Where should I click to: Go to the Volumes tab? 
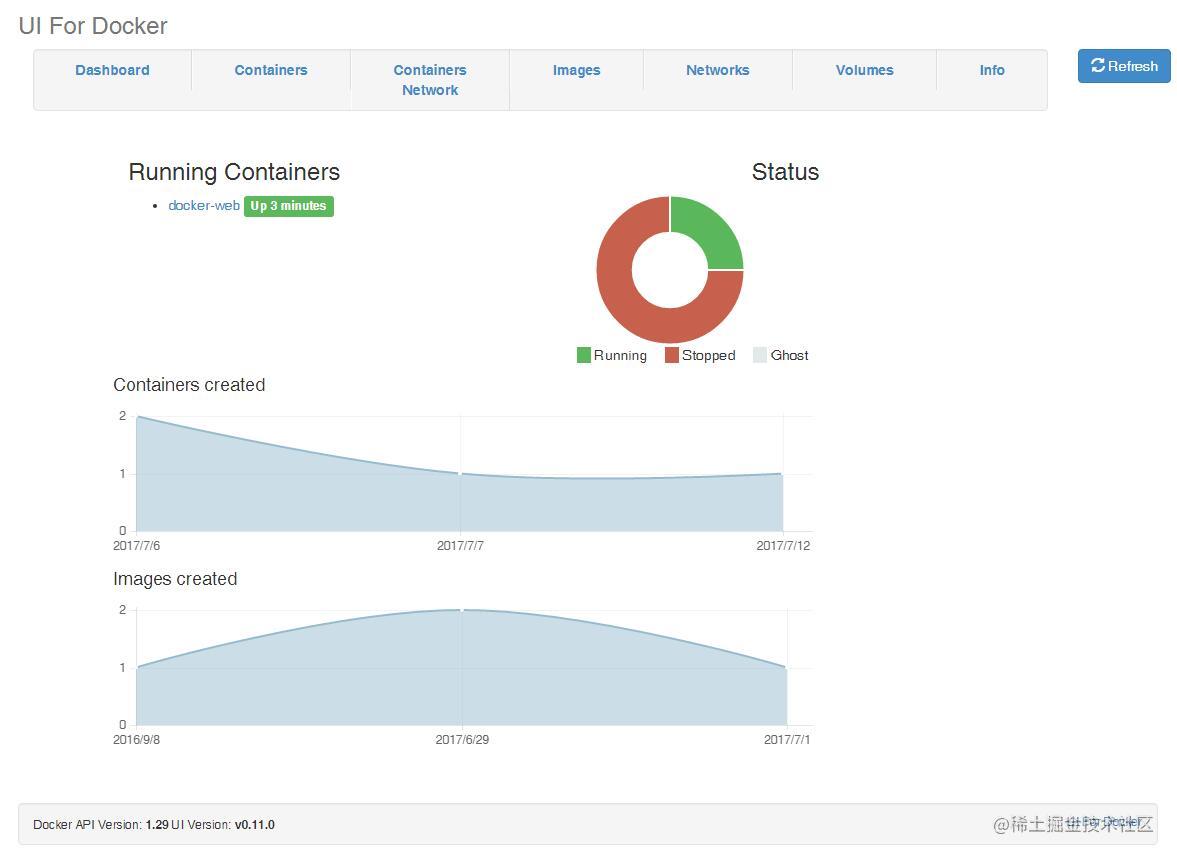[x=864, y=70]
